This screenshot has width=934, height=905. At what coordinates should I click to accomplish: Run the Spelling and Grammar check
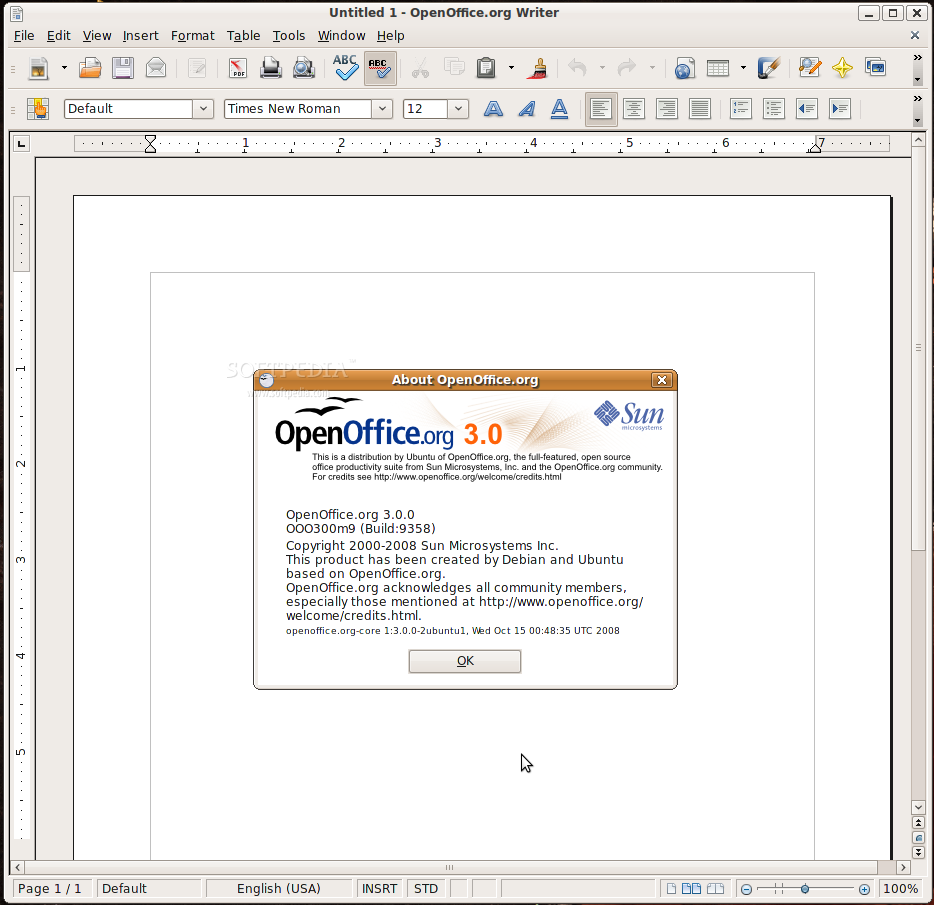[346, 68]
